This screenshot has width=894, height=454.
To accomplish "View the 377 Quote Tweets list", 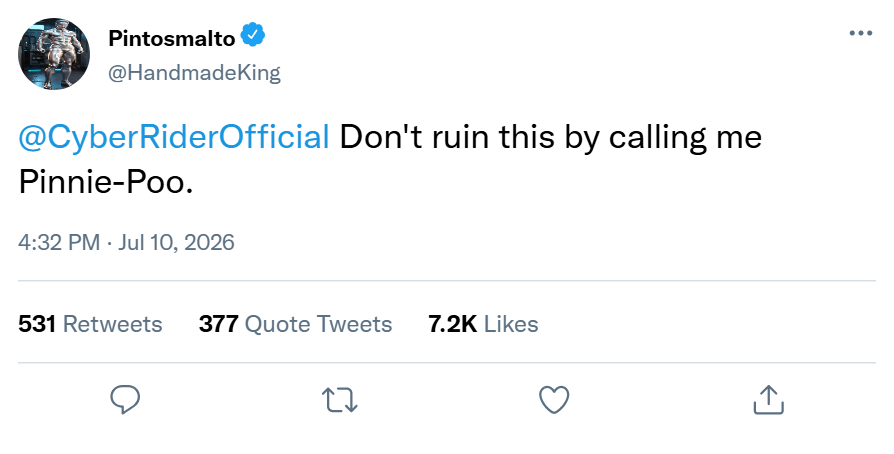I will tap(295, 324).
